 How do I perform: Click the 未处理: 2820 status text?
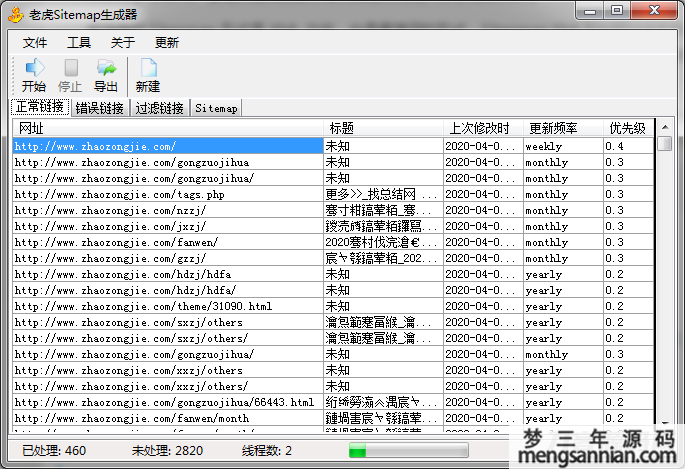(x=167, y=451)
